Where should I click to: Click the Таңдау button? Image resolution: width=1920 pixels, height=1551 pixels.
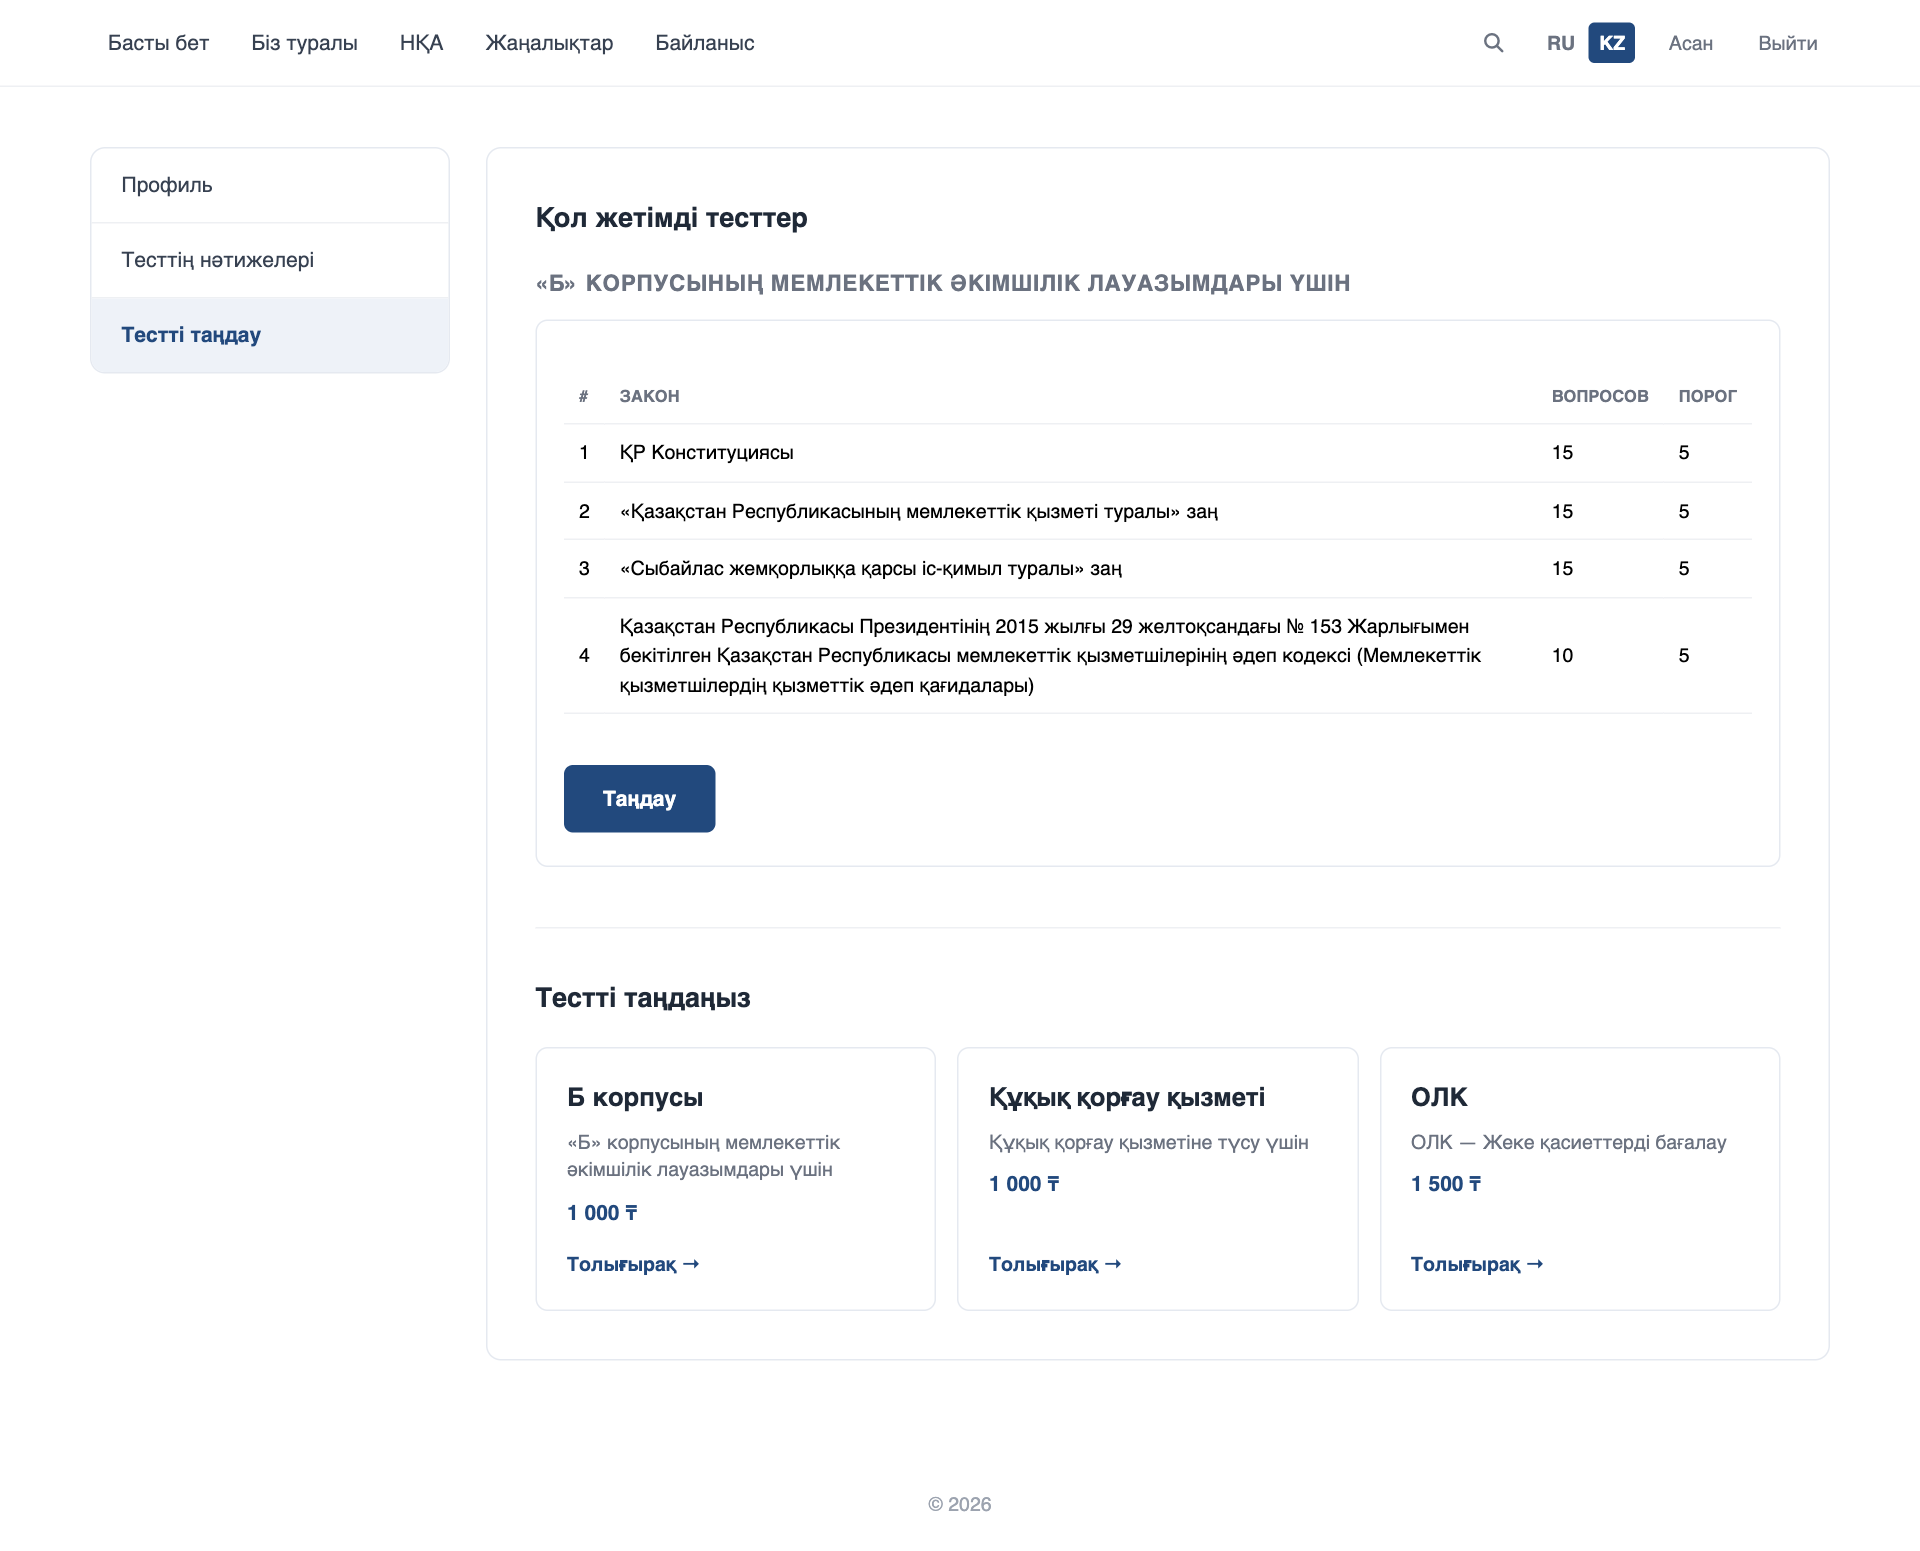639,798
